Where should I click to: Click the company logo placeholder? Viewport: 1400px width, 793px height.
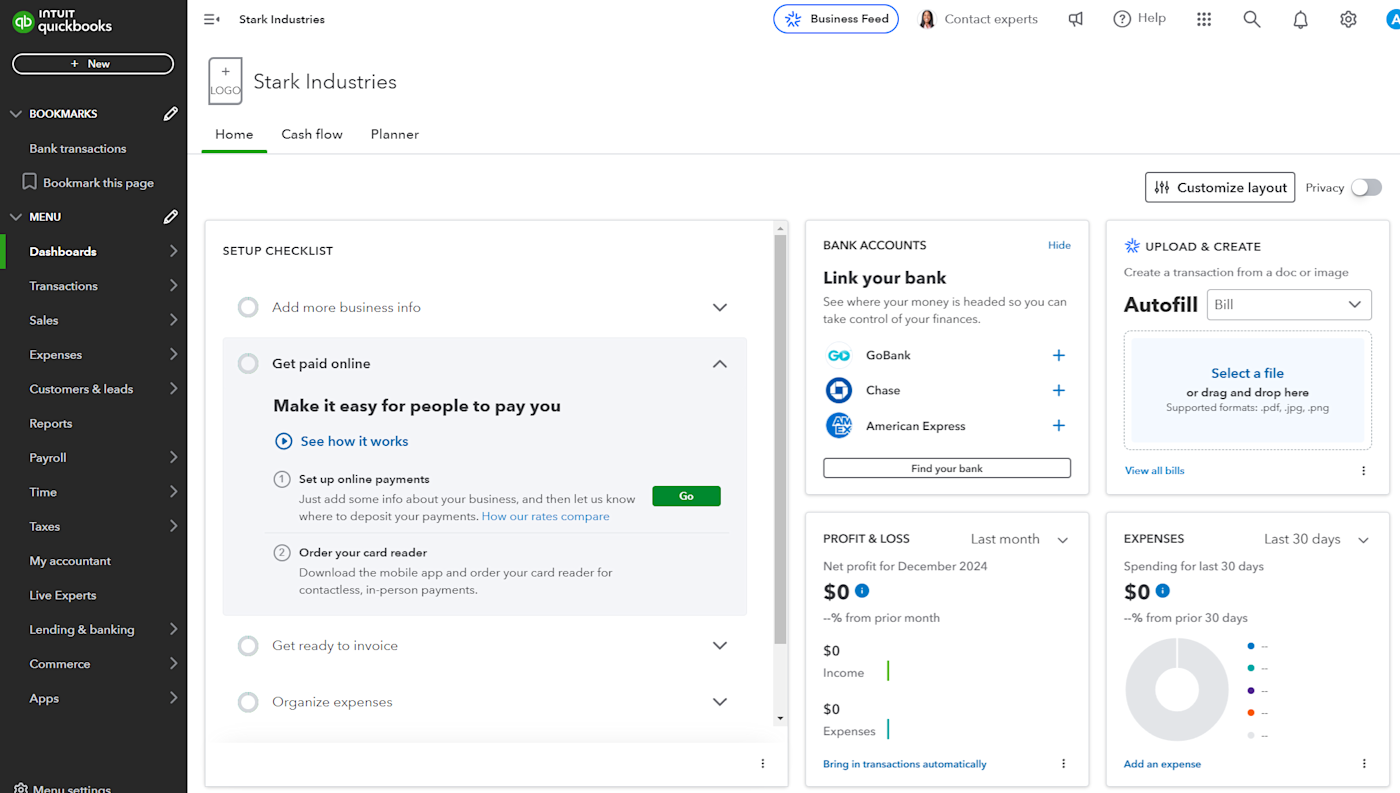tap(225, 81)
